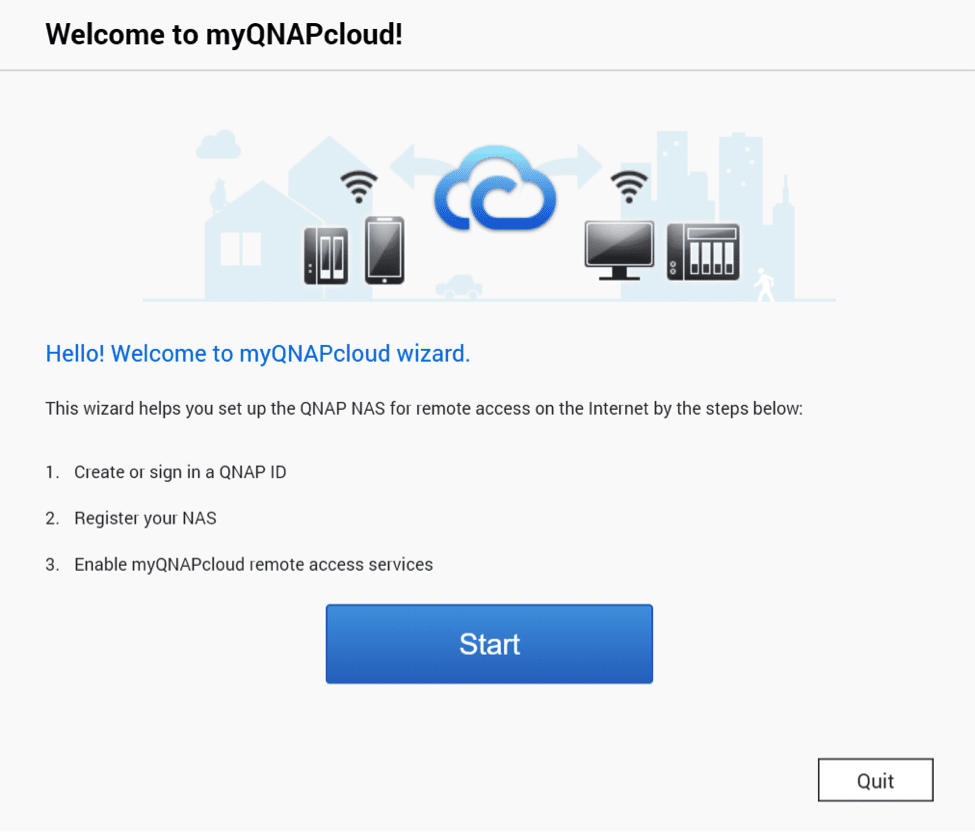
Task: Click step 'Create or sign in a QNAP ID'
Action: coord(180,472)
